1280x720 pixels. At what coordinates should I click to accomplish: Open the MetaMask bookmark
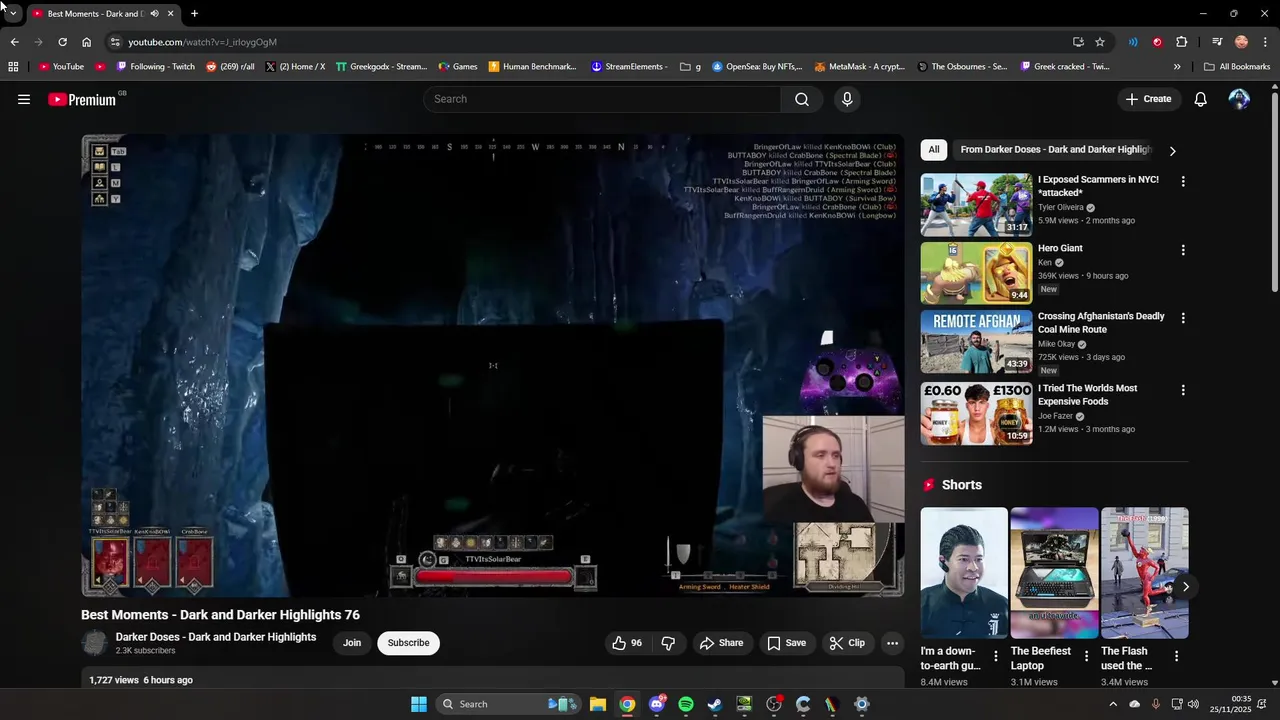[860, 67]
